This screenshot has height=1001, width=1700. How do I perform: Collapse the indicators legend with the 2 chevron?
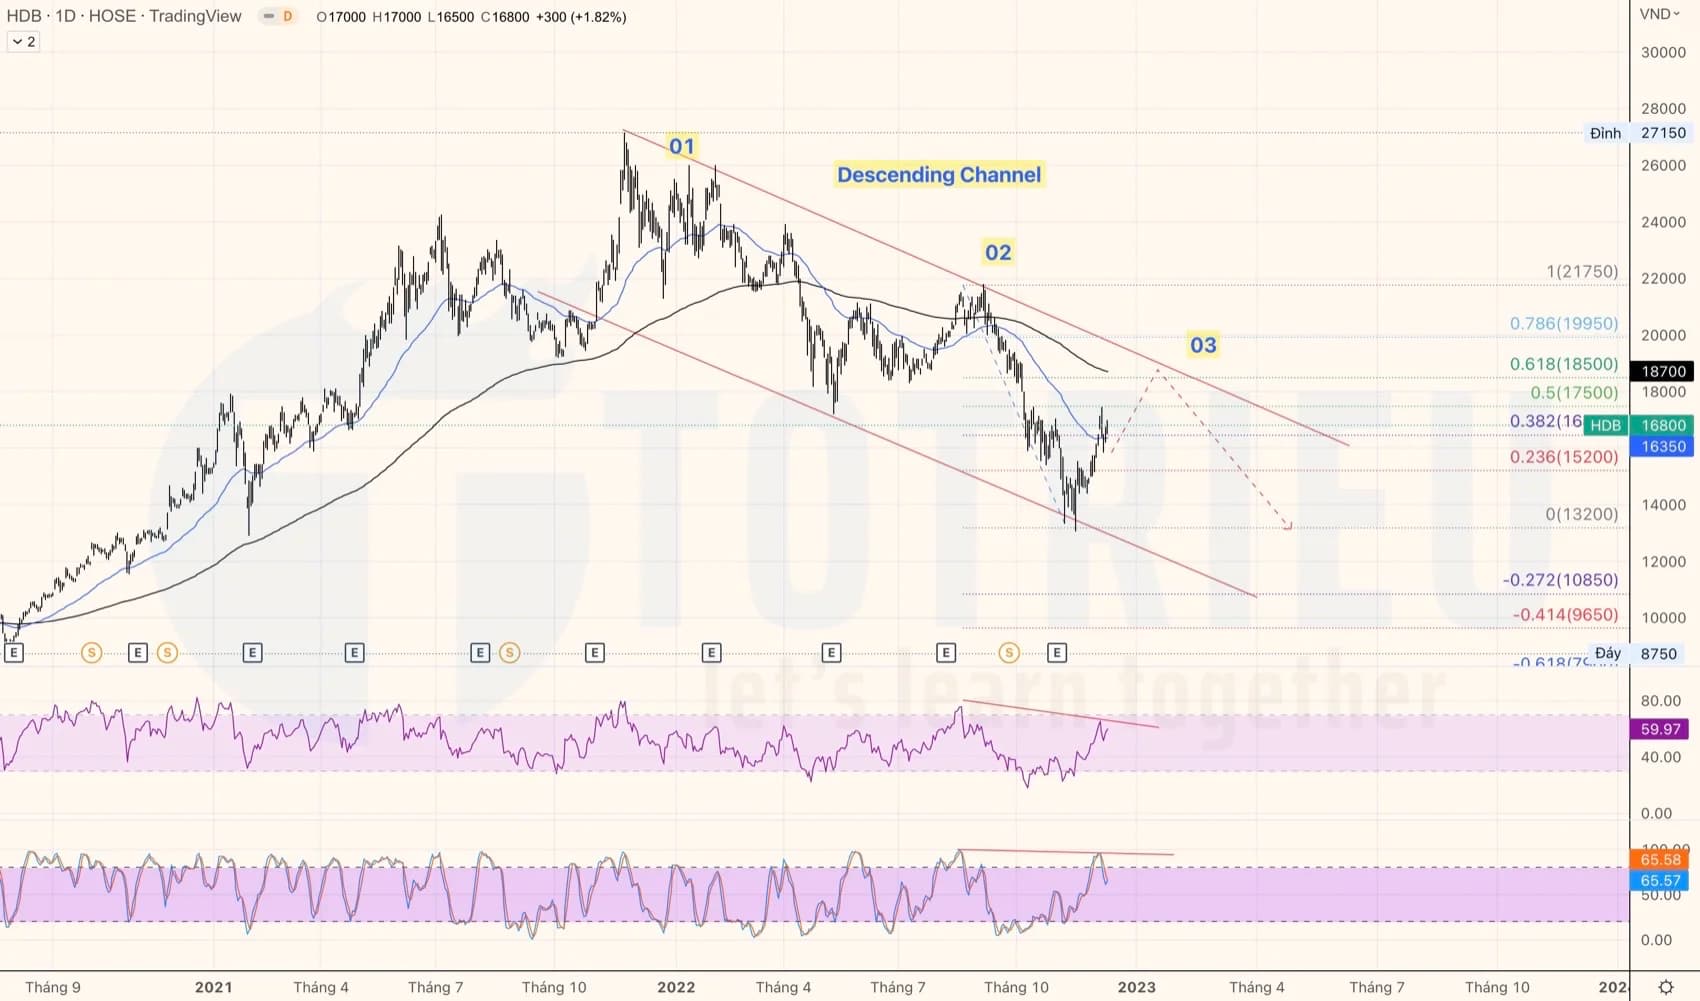(21, 41)
